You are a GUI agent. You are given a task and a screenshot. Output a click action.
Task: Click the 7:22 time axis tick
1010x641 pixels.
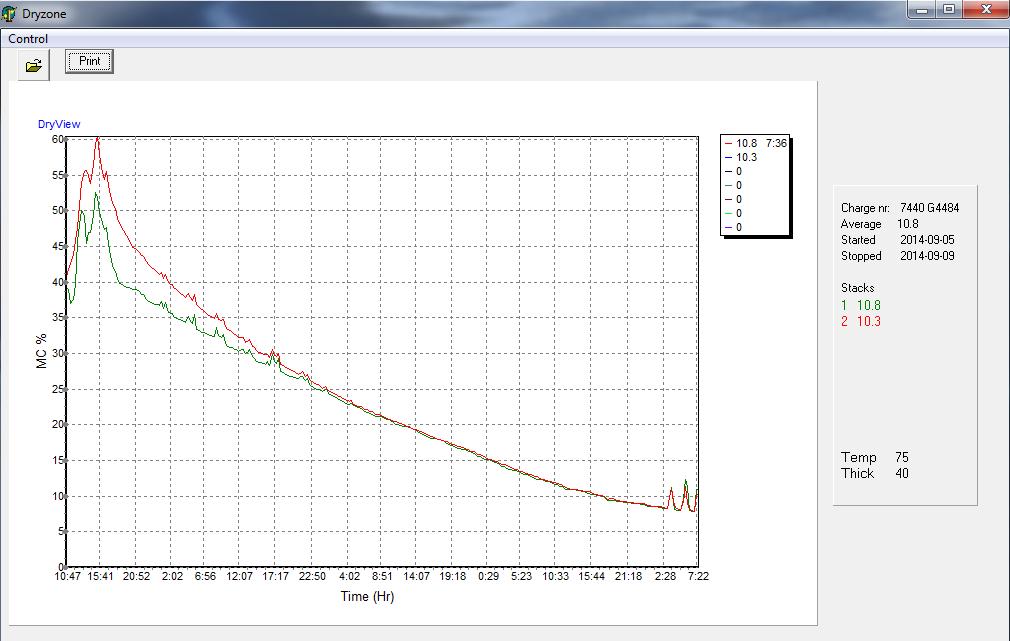[698, 576]
